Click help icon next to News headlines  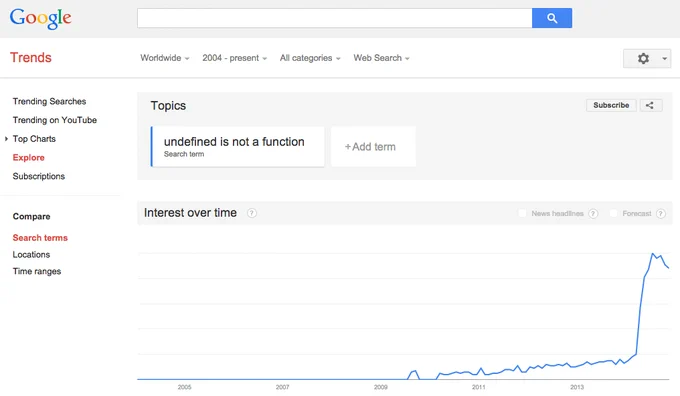click(593, 213)
